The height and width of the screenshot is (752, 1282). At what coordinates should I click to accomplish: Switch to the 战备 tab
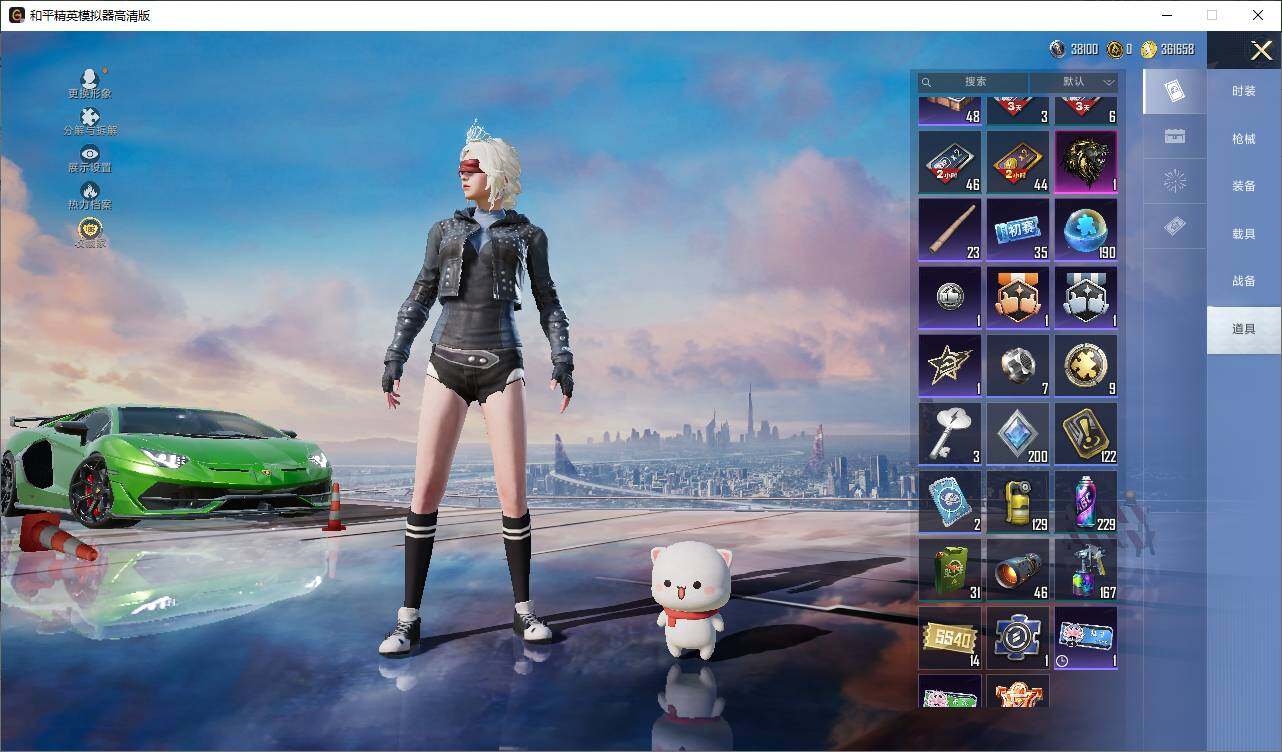pyautogui.click(x=1244, y=281)
